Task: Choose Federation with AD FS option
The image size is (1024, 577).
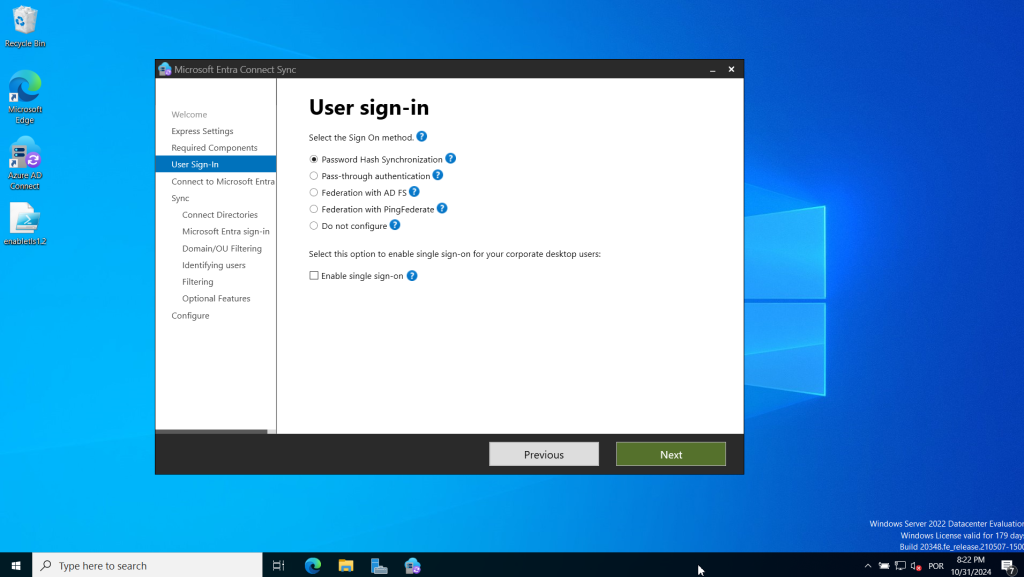Action: tap(313, 193)
